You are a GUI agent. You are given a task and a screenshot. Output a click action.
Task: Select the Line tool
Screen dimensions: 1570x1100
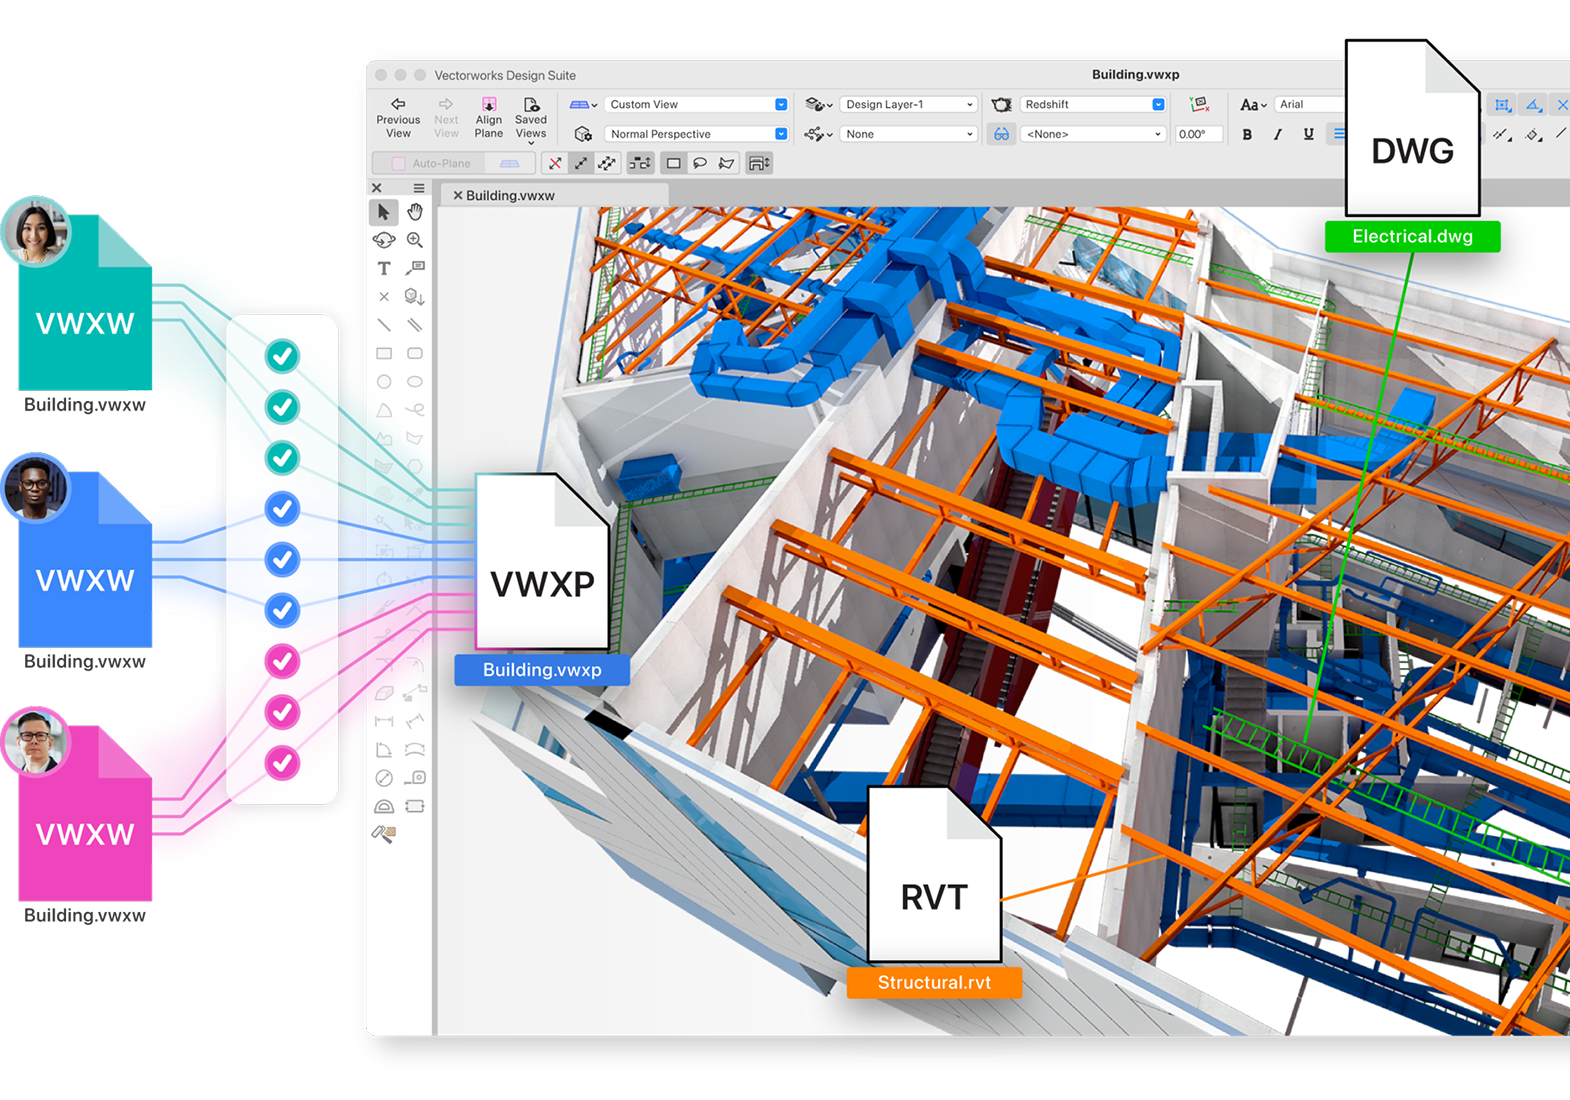(384, 325)
